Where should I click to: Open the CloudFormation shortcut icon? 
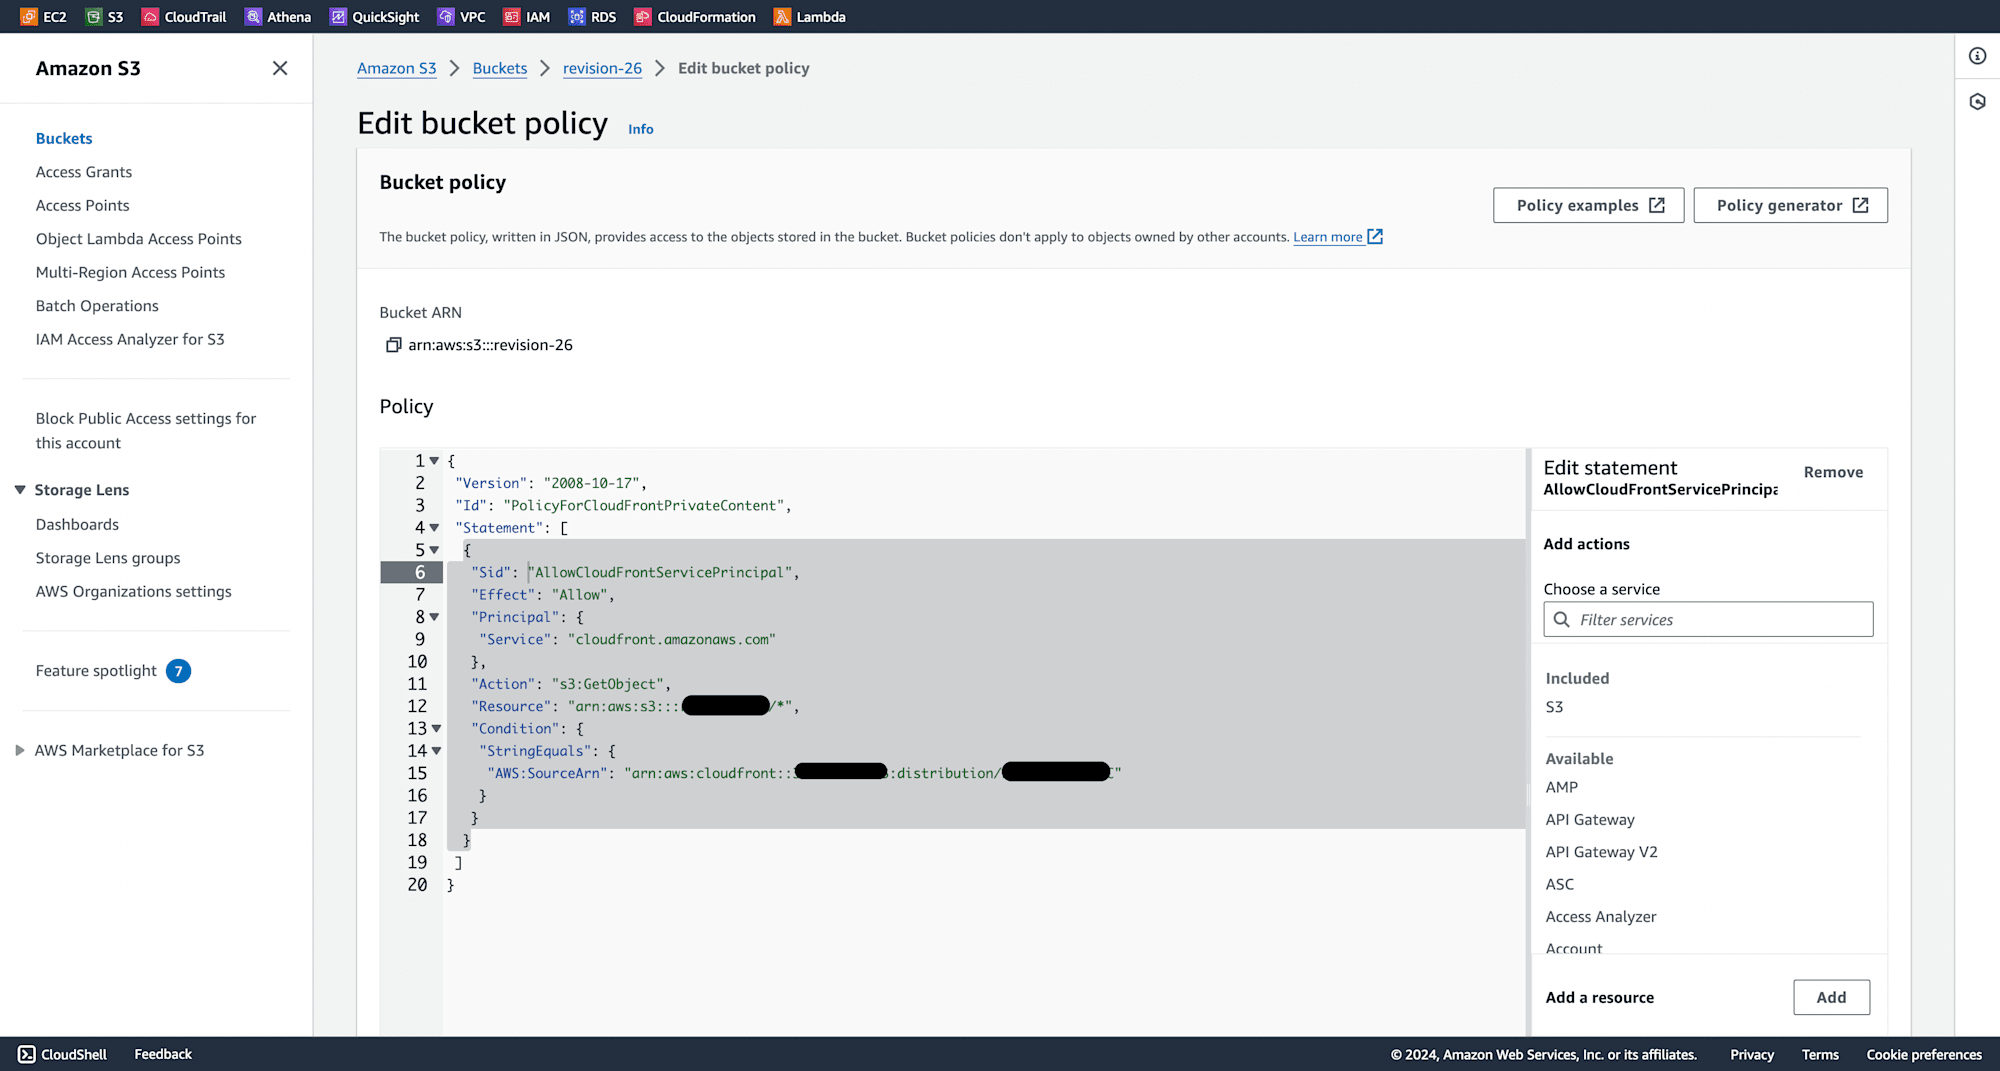643,17
